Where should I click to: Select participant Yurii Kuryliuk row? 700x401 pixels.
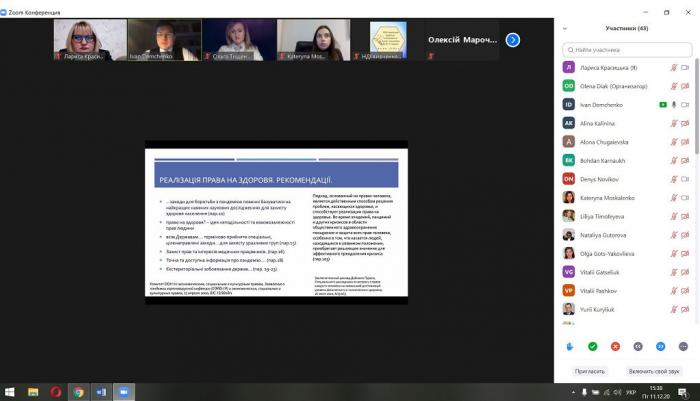627,309
